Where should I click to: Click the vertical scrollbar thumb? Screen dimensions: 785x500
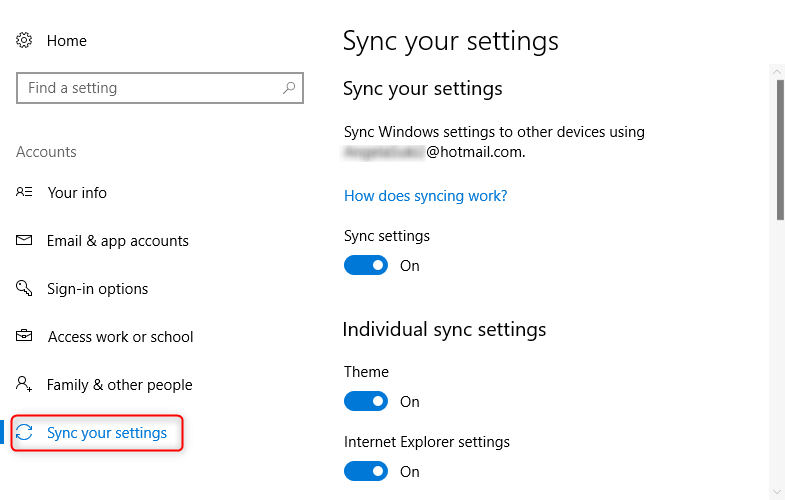pyautogui.click(x=780, y=149)
